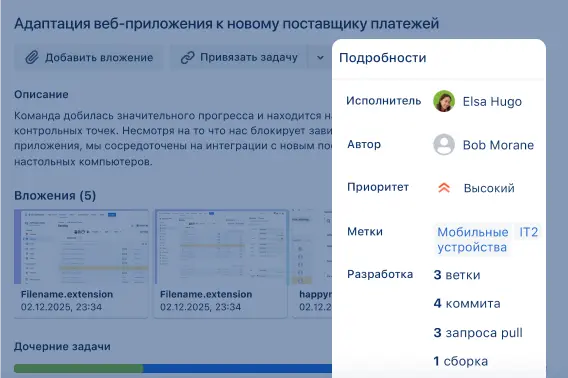568x378 pixels.
Task: Open the IT2 label tag
Action: 529,232
